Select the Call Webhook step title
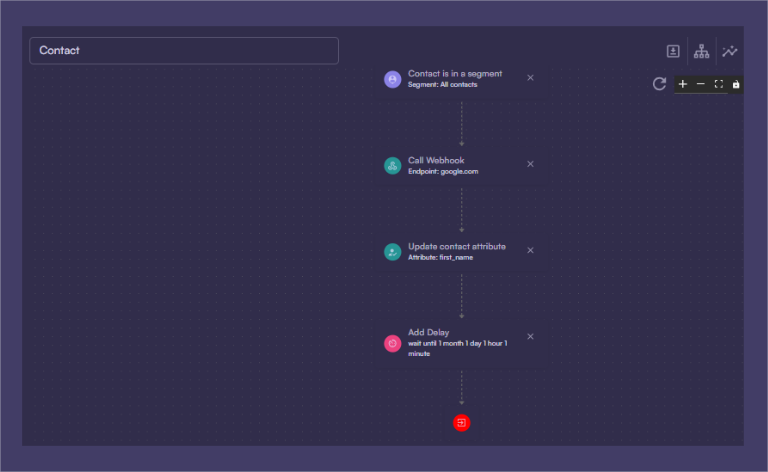This screenshot has height=472, width=768. coord(436,160)
